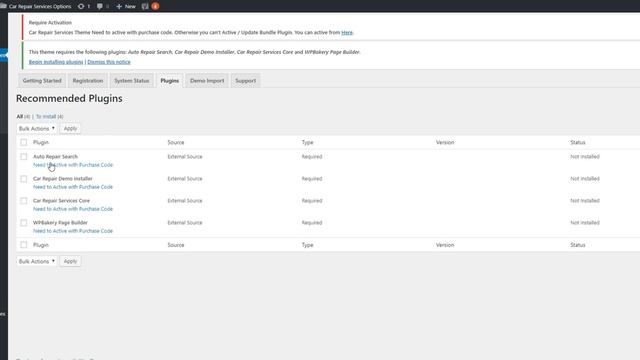
Task: Go to the Support tab
Action: (245, 81)
